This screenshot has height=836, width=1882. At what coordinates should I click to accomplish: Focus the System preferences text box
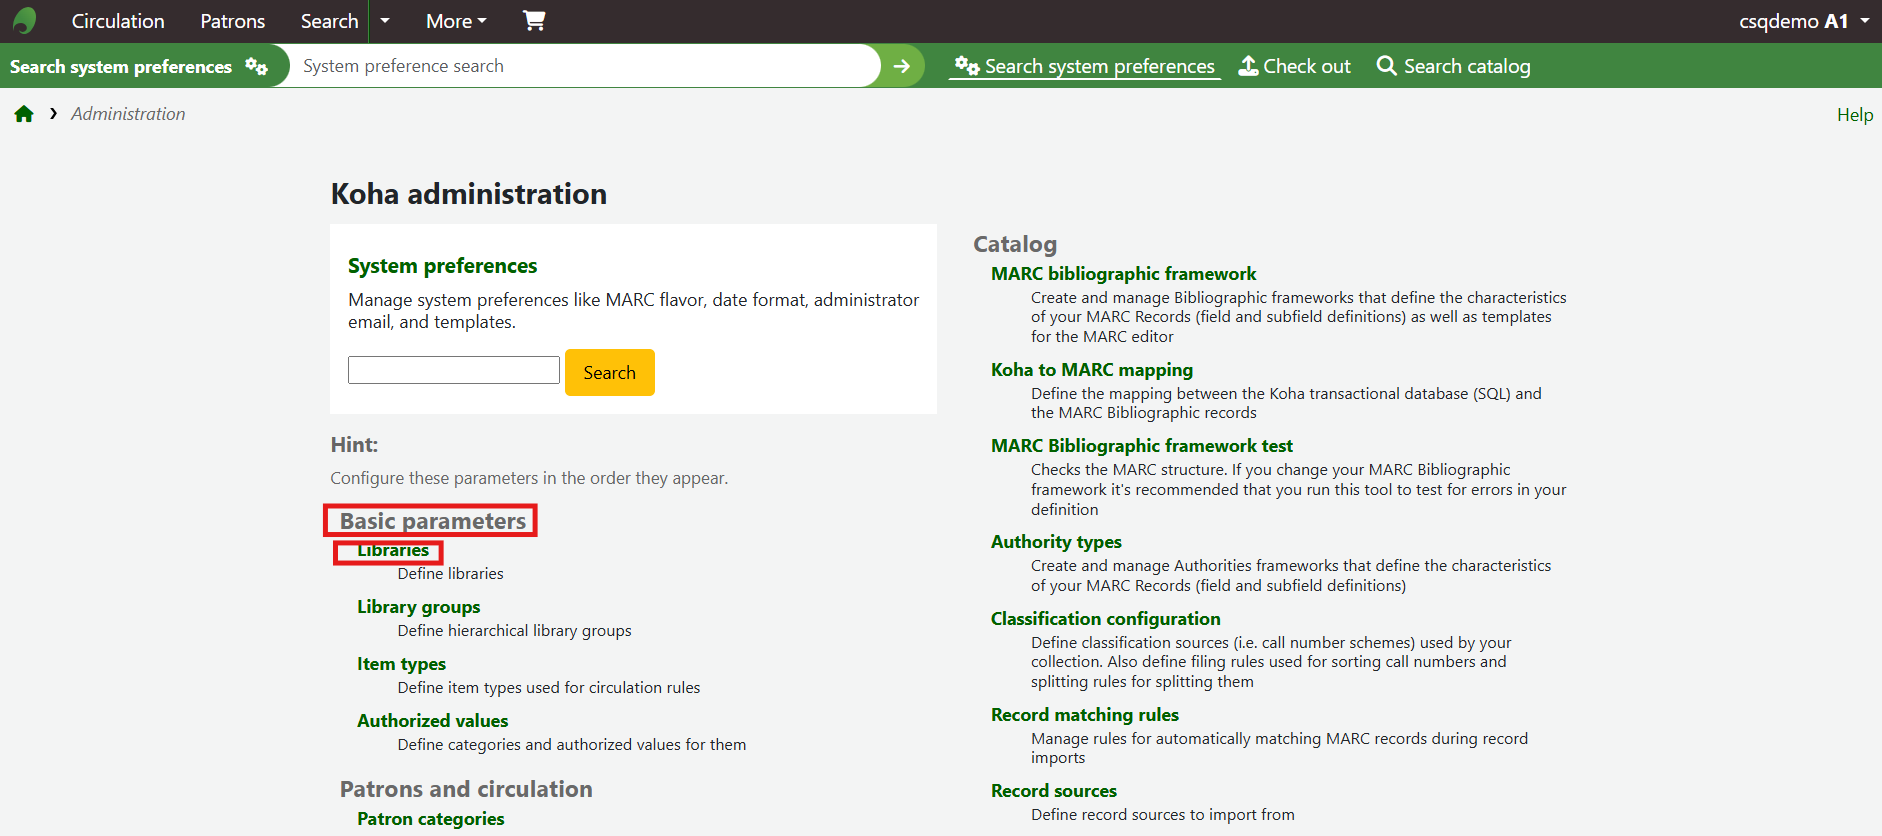[x=454, y=370]
